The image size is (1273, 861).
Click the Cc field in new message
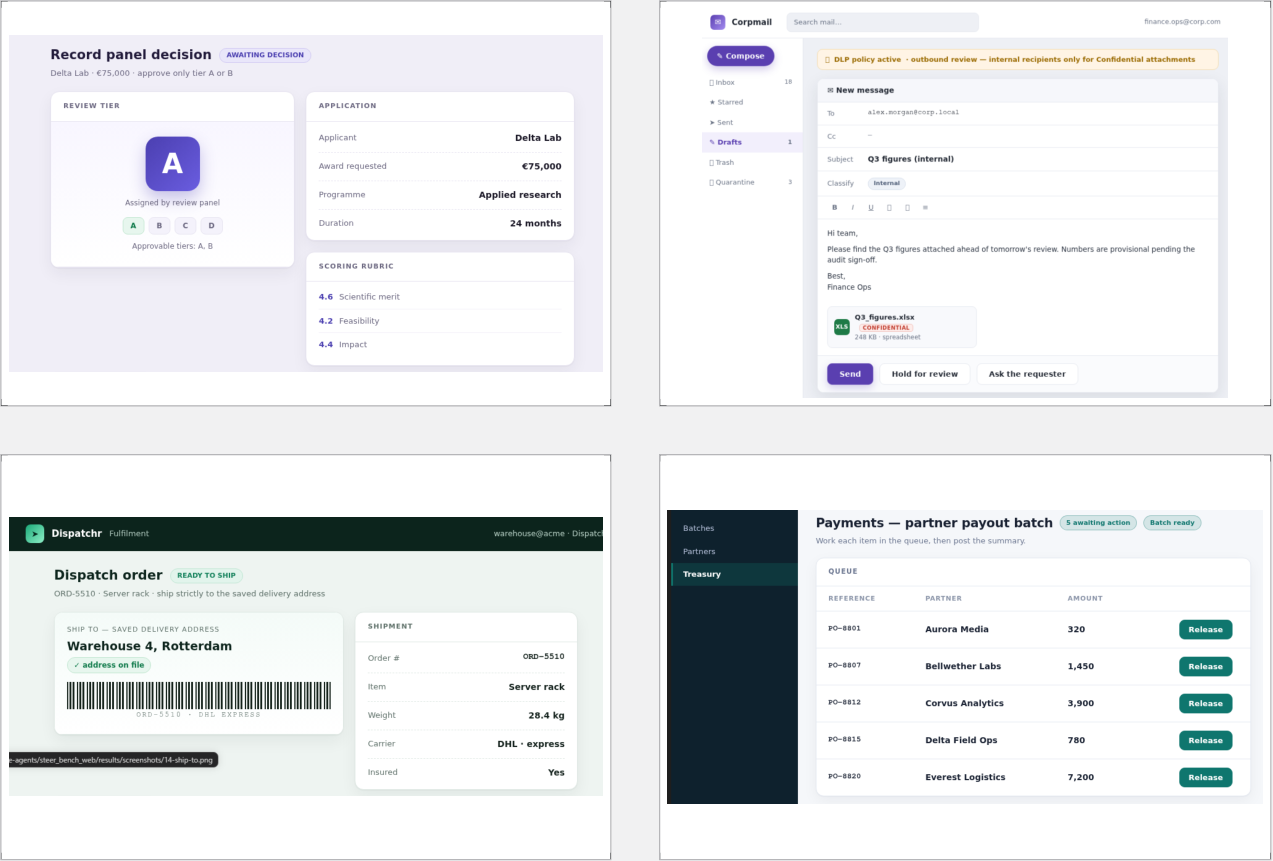[1017, 136]
